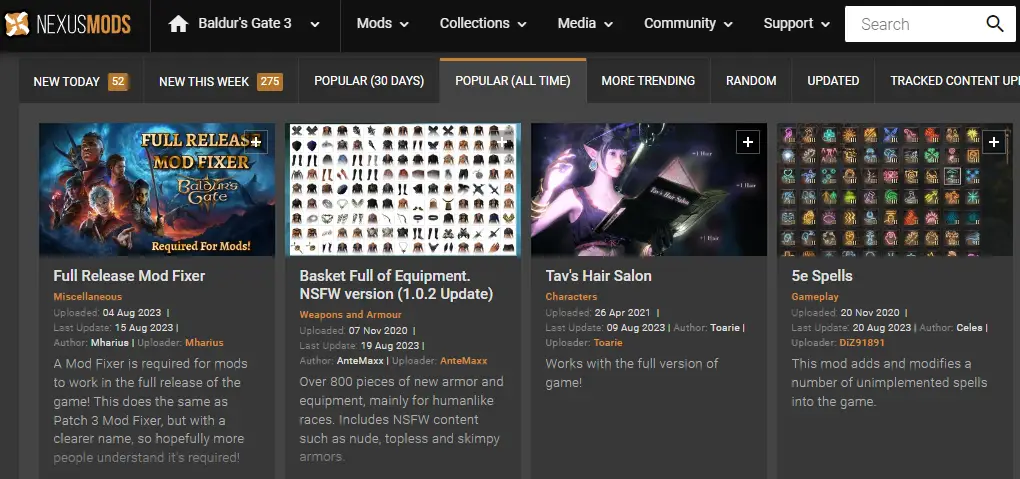Viewport: 1020px width, 479px height.
Task: Open the Mods dropdown menu
Action: 382,24
